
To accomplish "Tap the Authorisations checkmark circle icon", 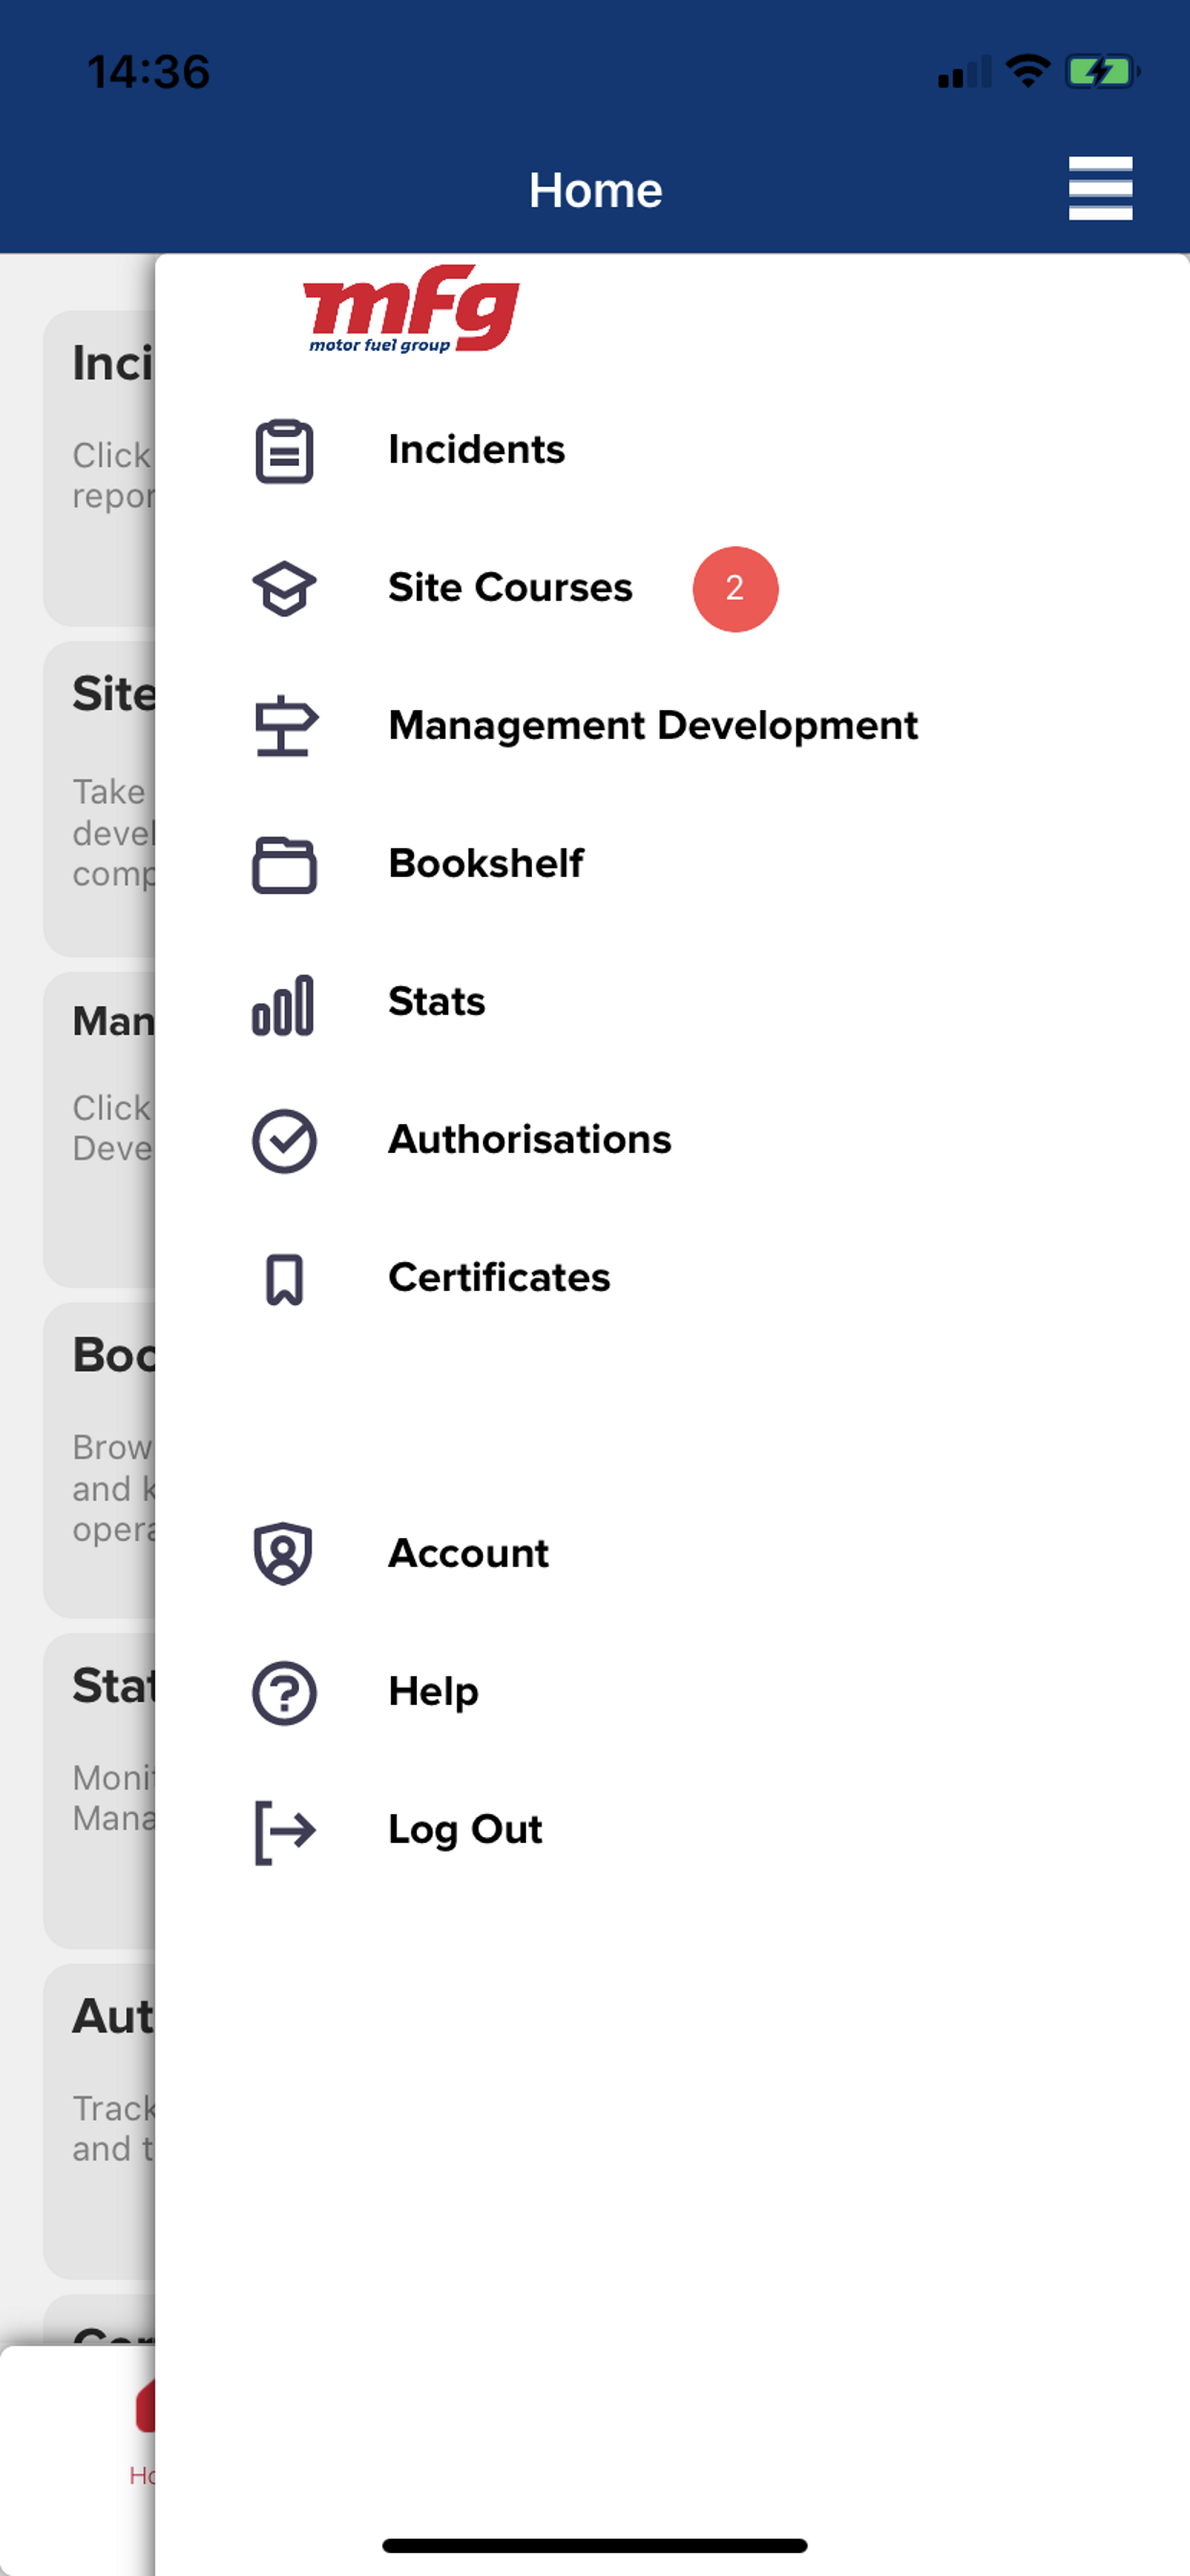I will (x=284, y=1141).
